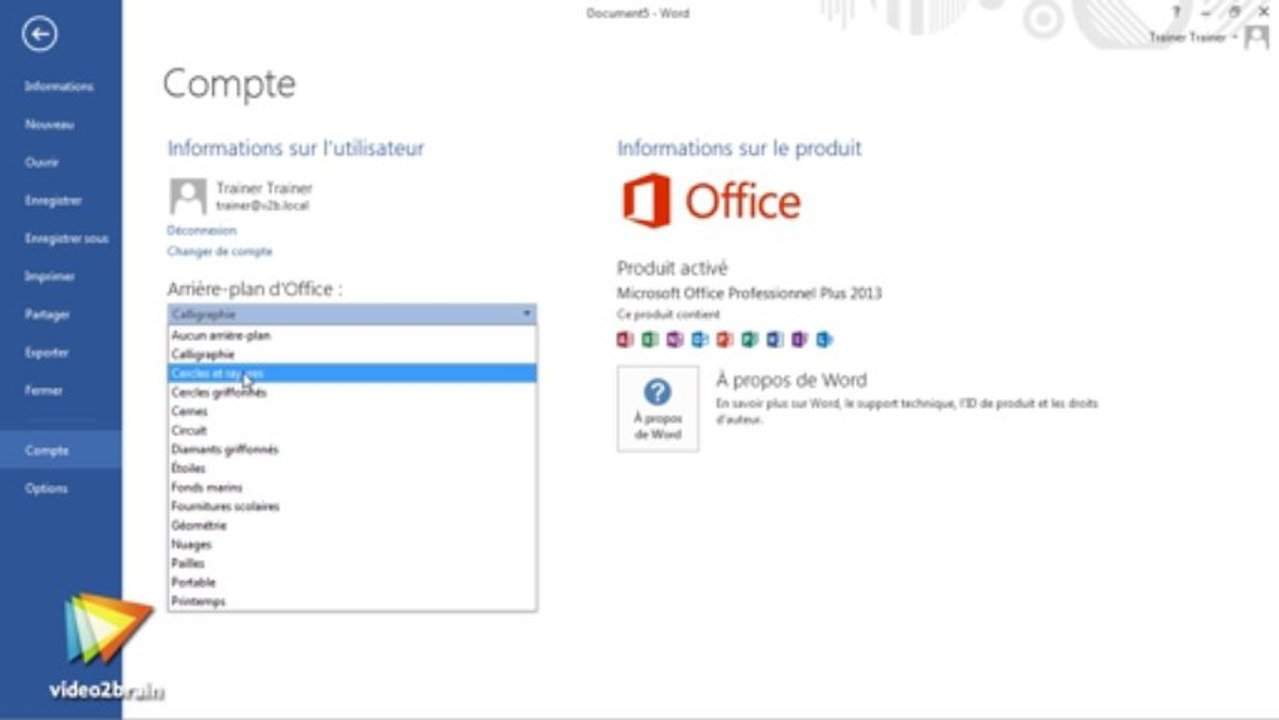Collapse the Arrière-plan d'Office dropdown arrow
This screenshot has width=1279, height=720.
click(x=527, y=314)
